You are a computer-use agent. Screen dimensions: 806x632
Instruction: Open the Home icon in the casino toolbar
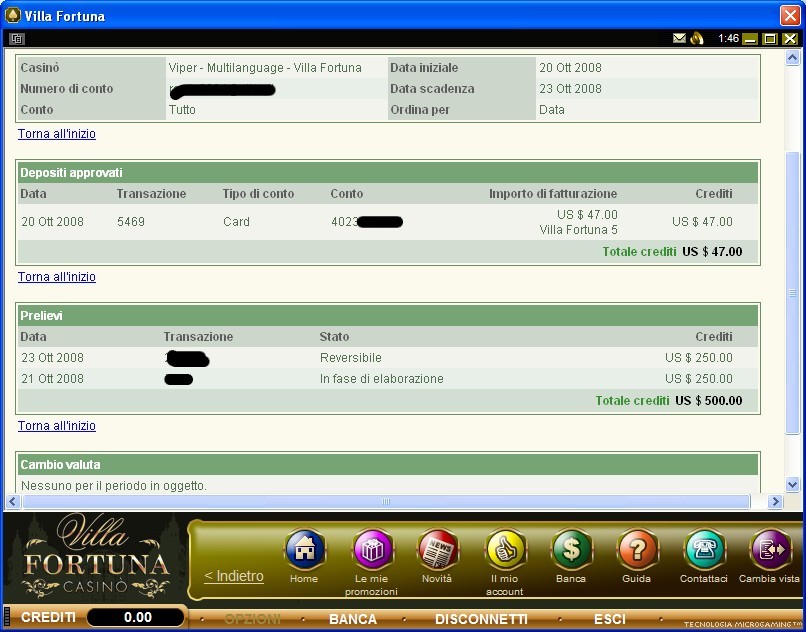304,549
